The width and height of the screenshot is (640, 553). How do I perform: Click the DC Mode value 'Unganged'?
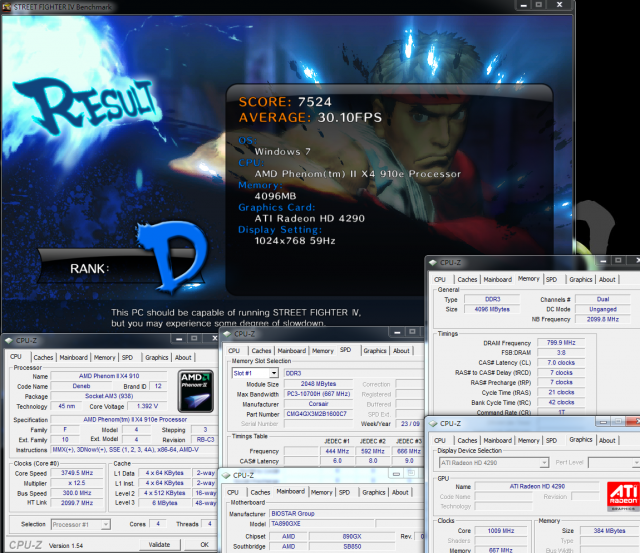pyautogui.click(x=603, y=309)
